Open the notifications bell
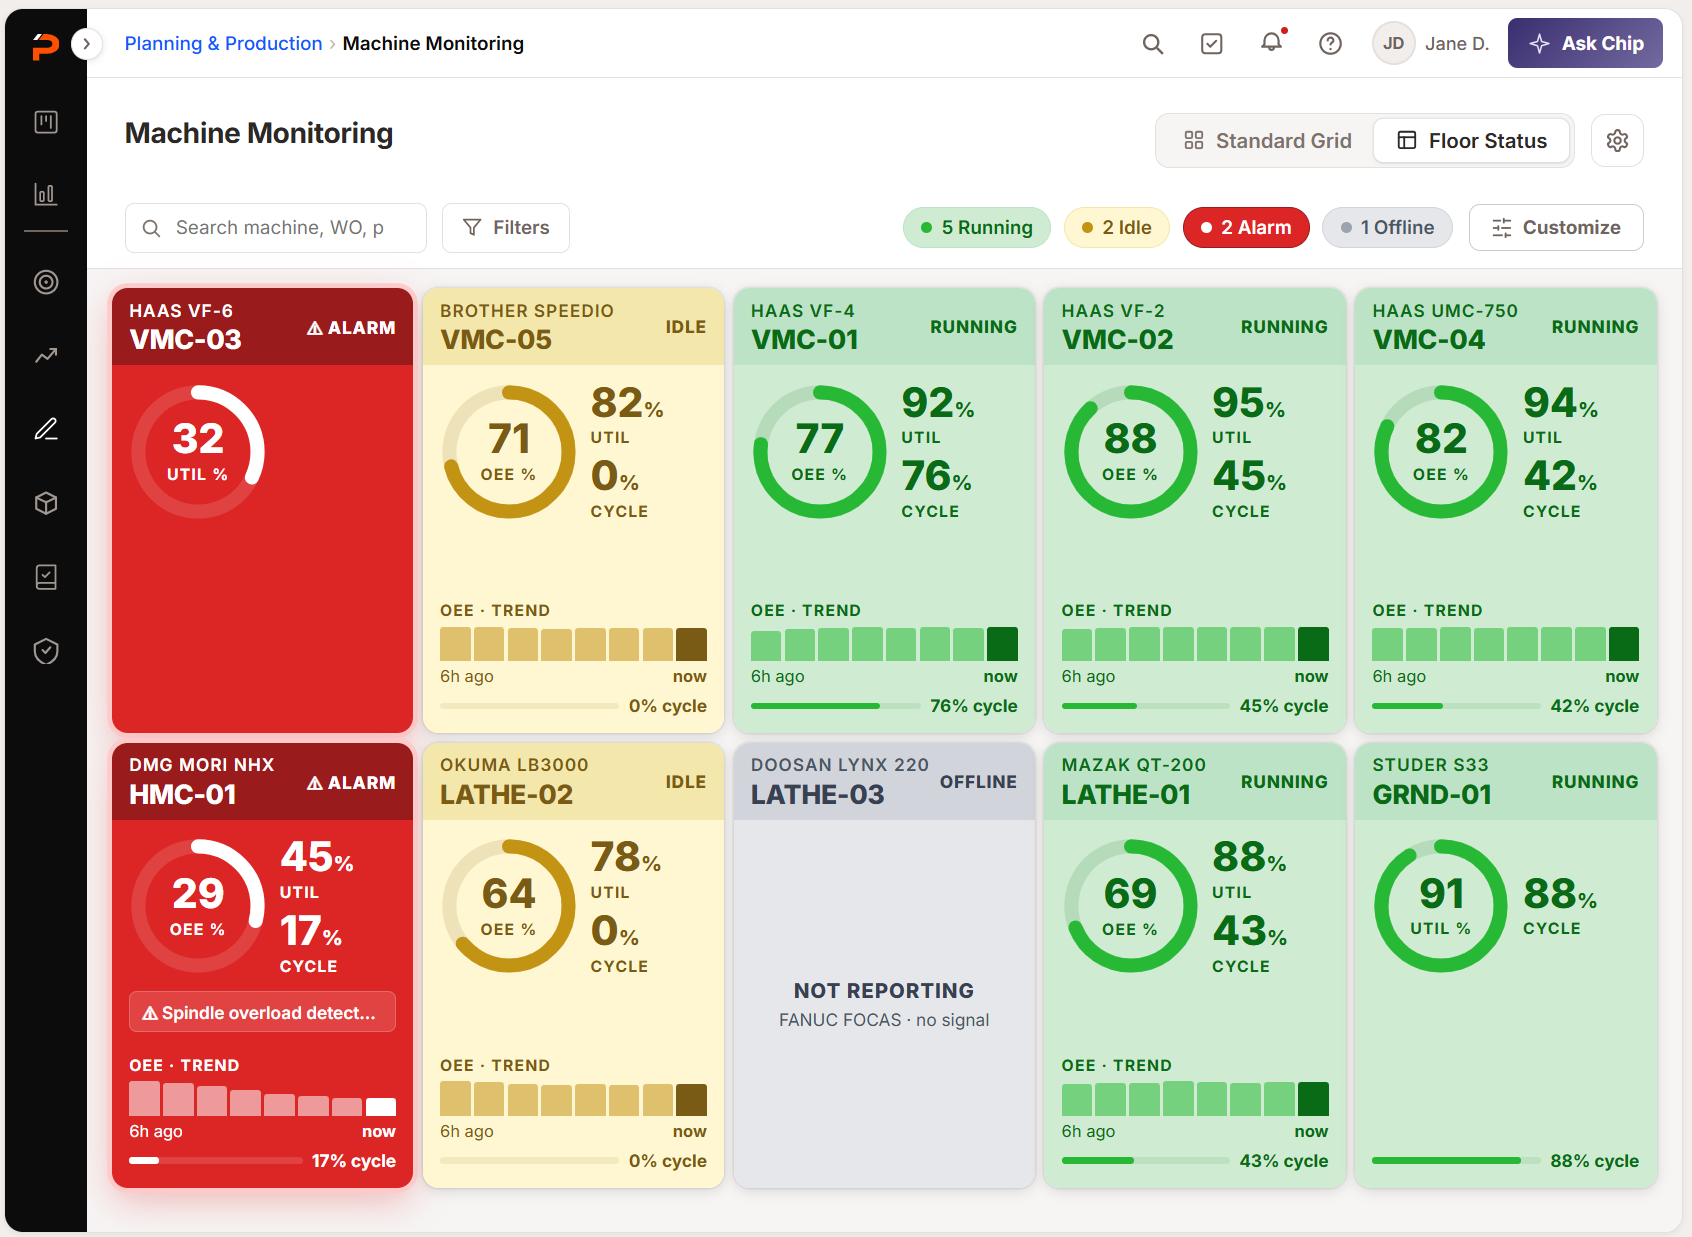 click(1271, 43)
